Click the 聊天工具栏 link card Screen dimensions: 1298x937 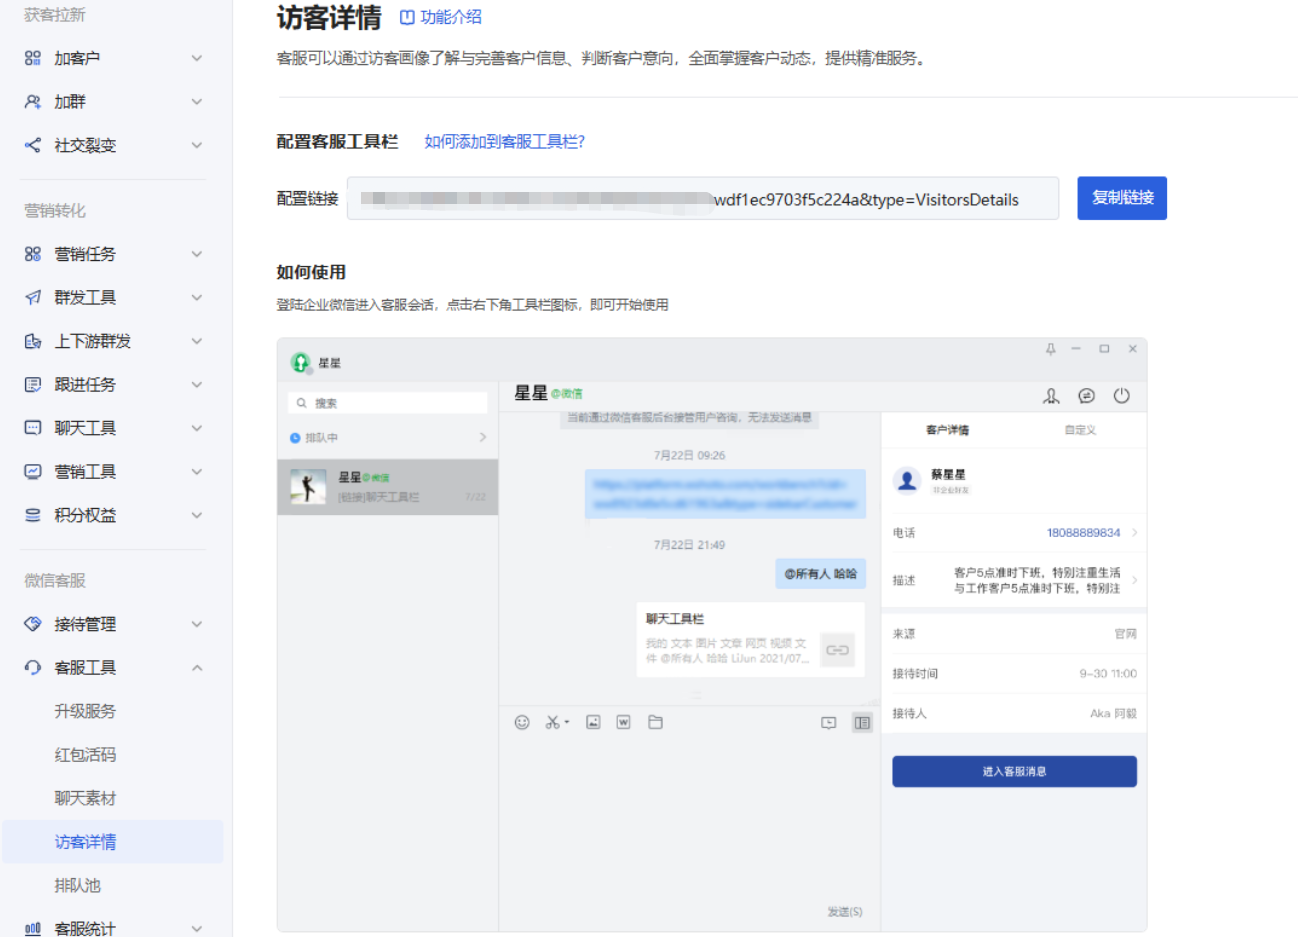pyautogui.click(x=751, y=640)
